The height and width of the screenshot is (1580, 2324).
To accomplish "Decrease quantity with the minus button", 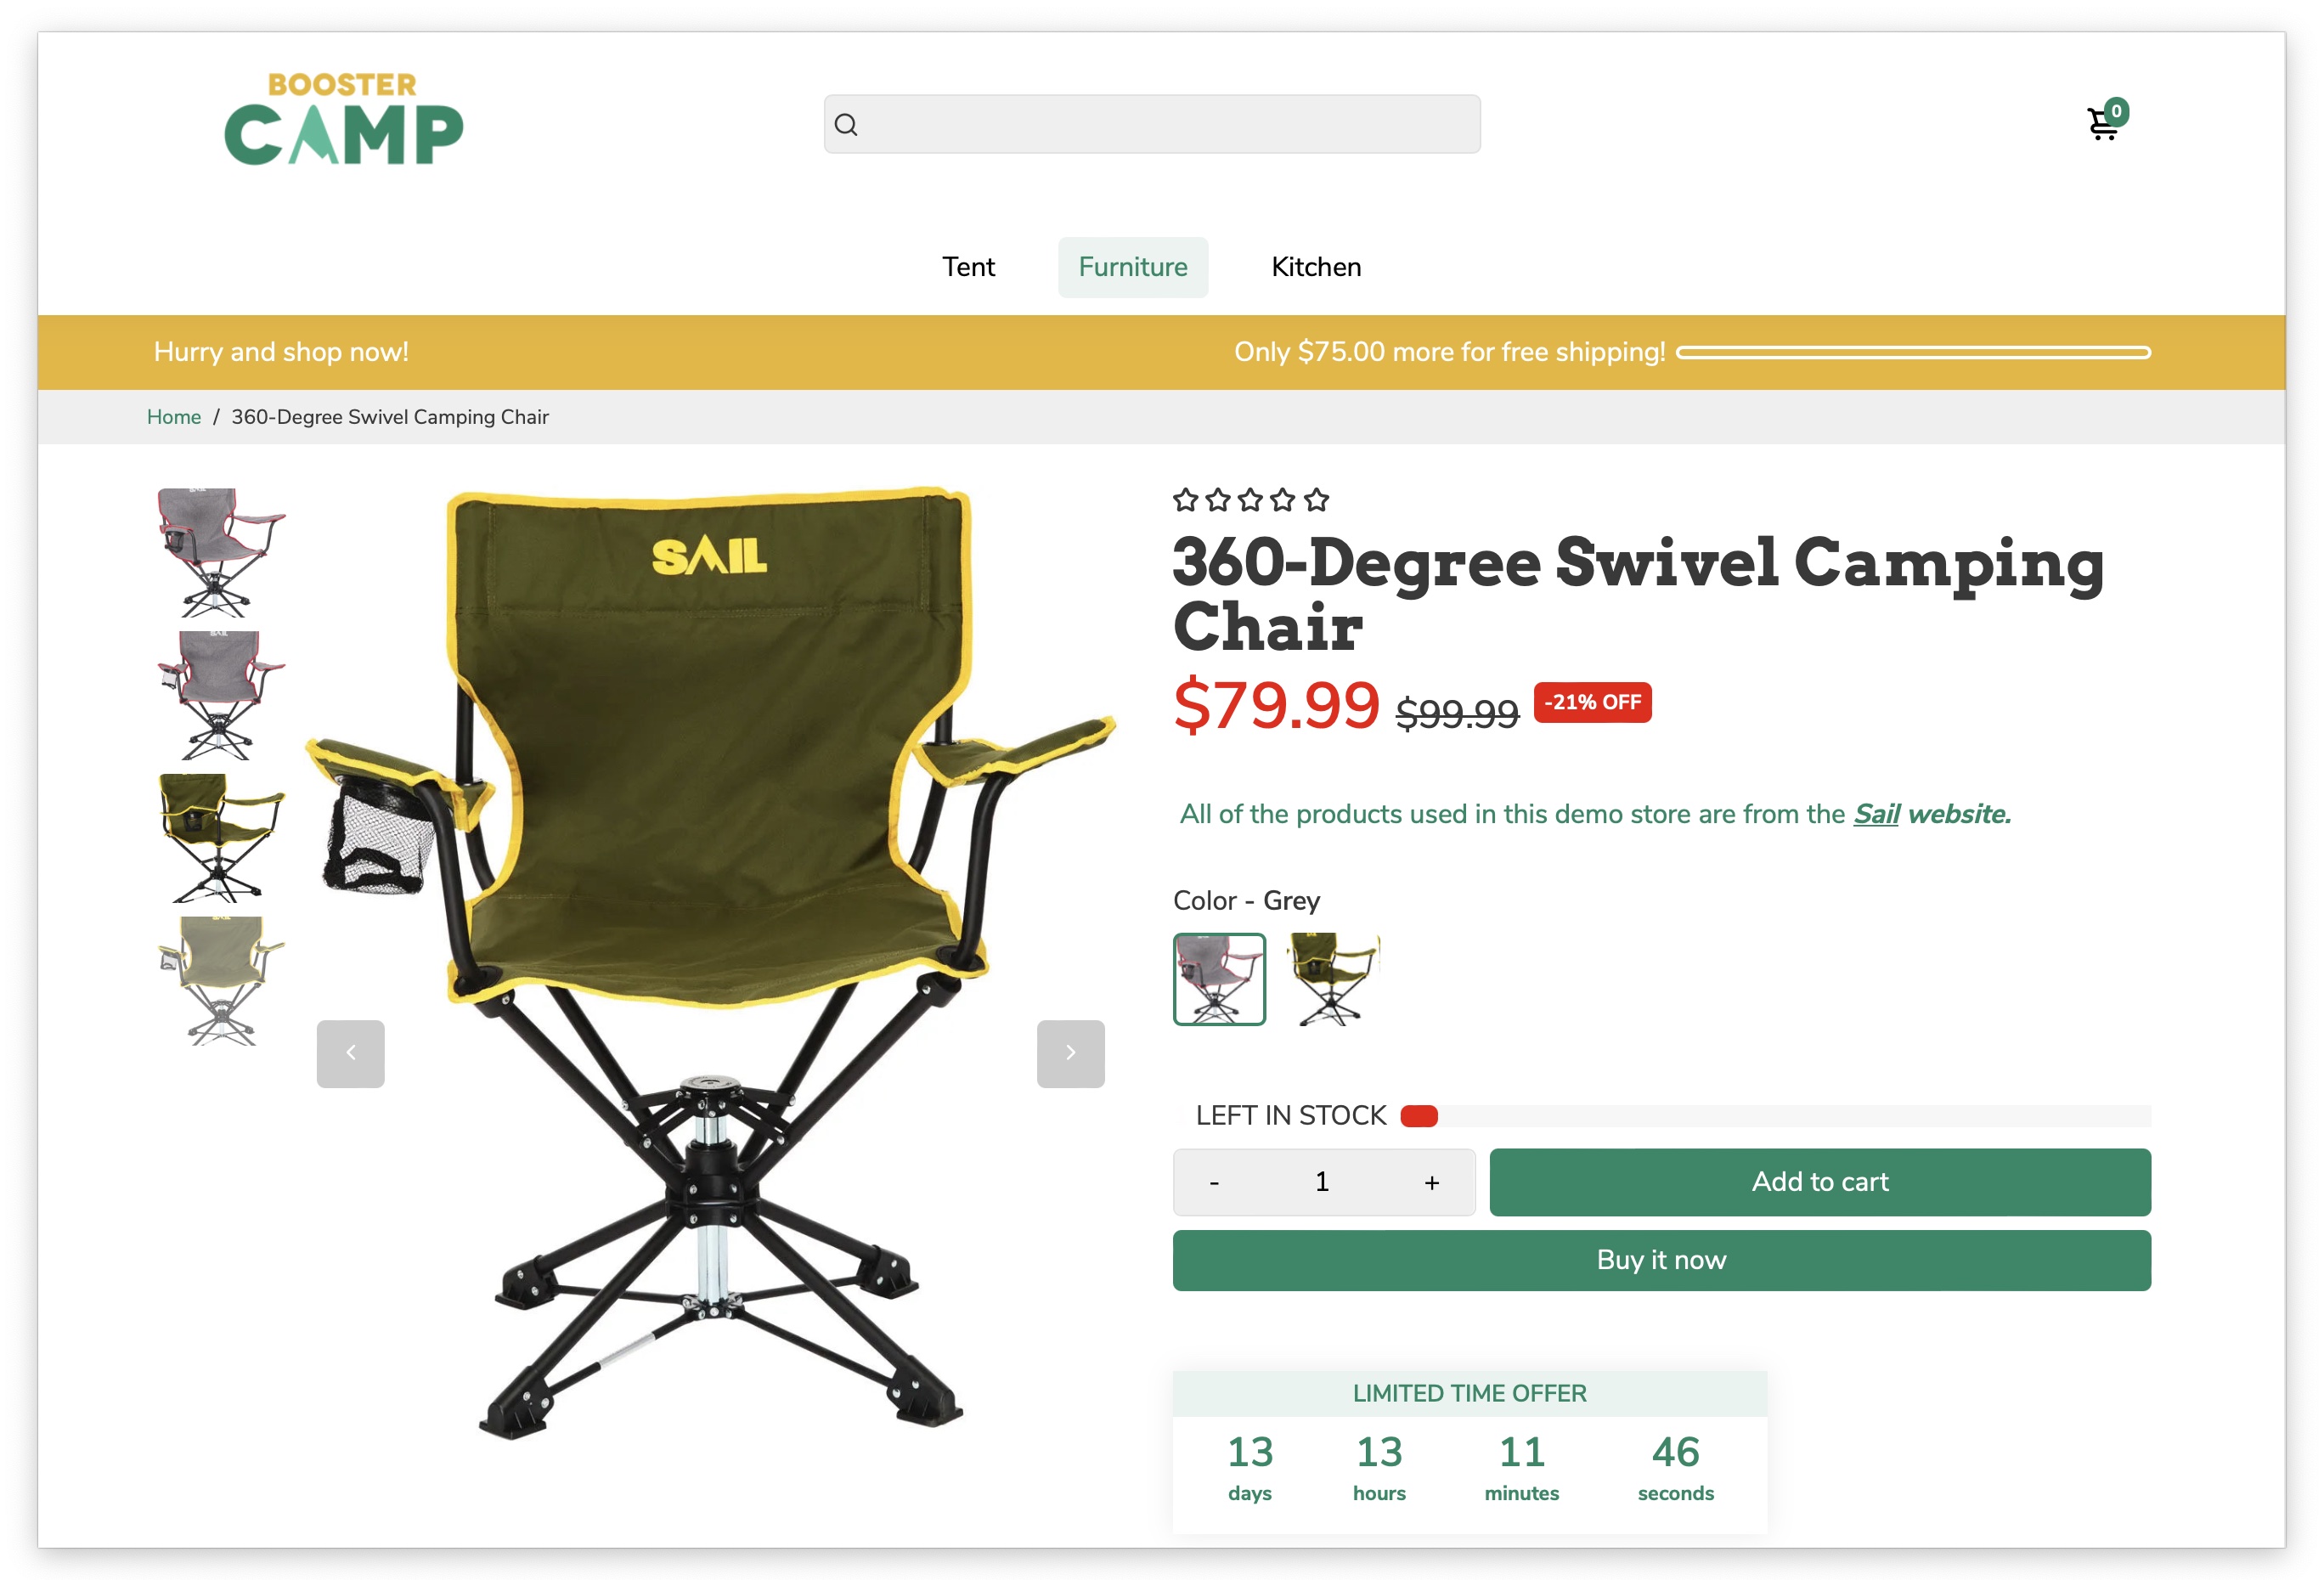I will 1214,1182.
